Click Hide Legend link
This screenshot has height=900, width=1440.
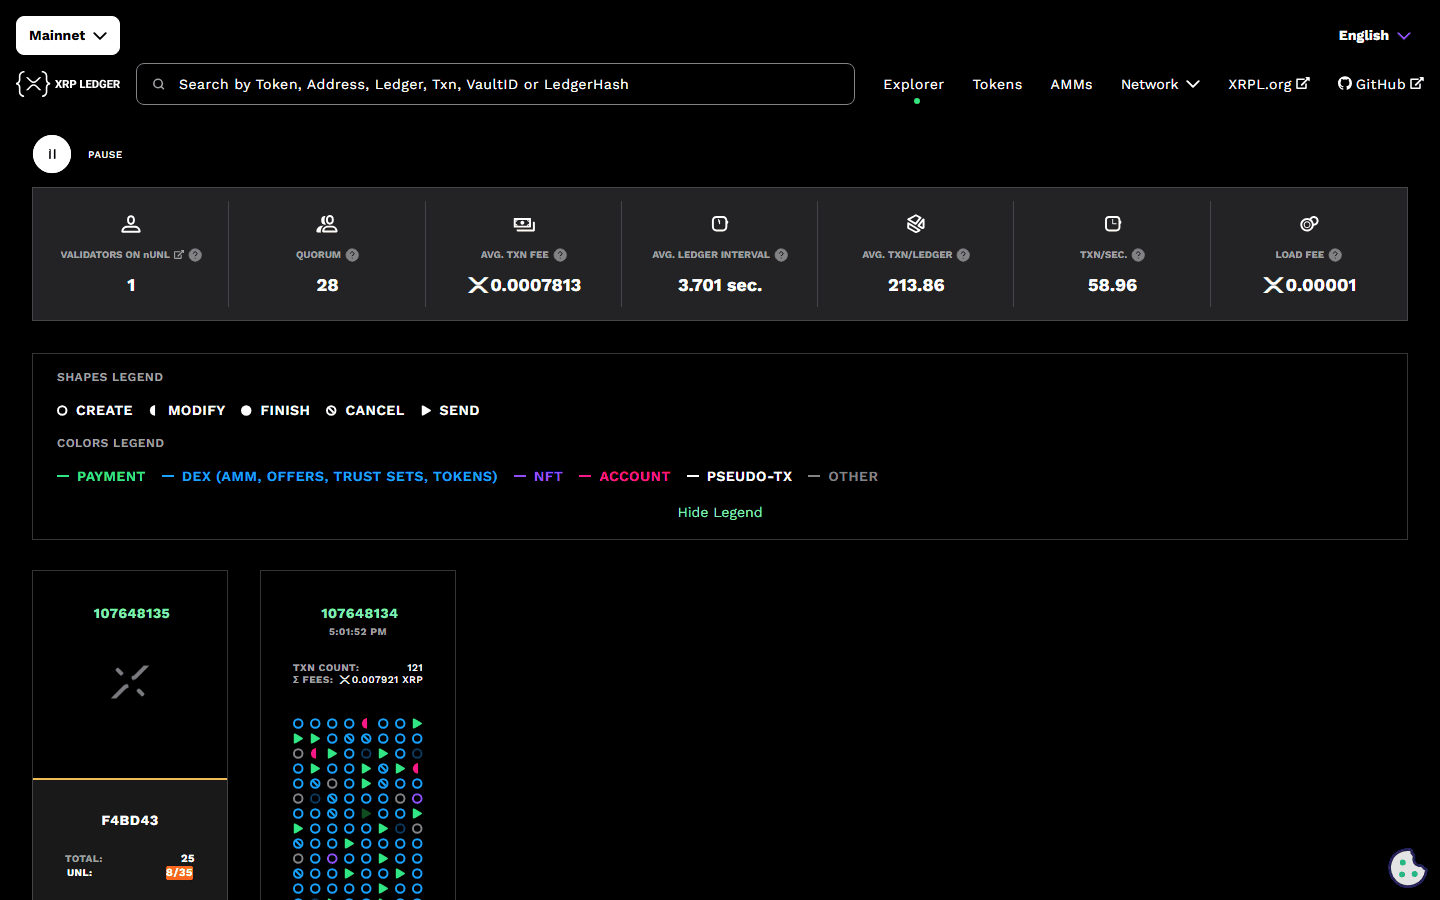click(x=720, y=512)
